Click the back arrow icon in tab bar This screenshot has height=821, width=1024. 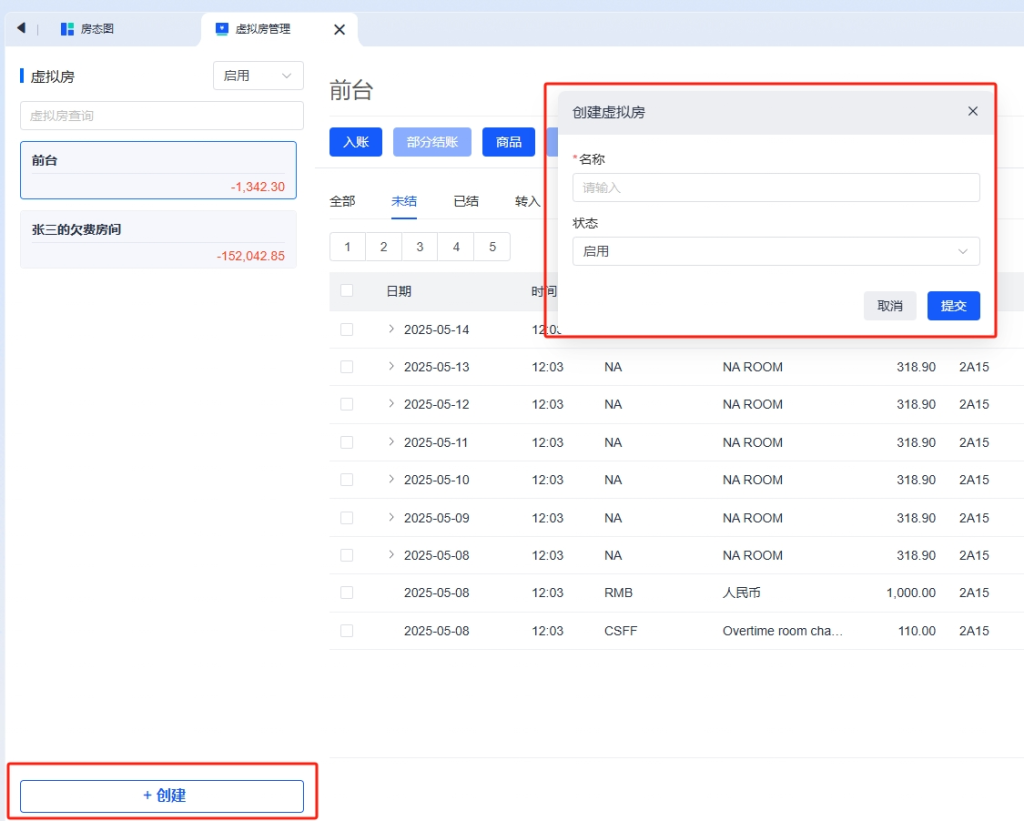point(21,28)
